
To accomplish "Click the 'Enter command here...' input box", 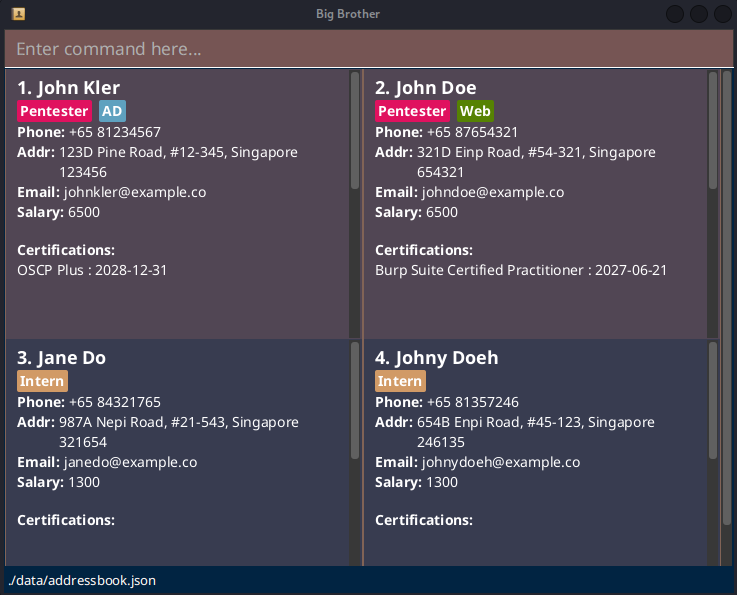I will point(368,49).
